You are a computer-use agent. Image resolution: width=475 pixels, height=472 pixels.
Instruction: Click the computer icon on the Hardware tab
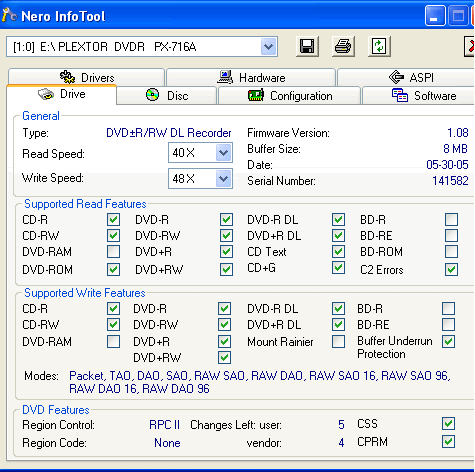[225, 77]
